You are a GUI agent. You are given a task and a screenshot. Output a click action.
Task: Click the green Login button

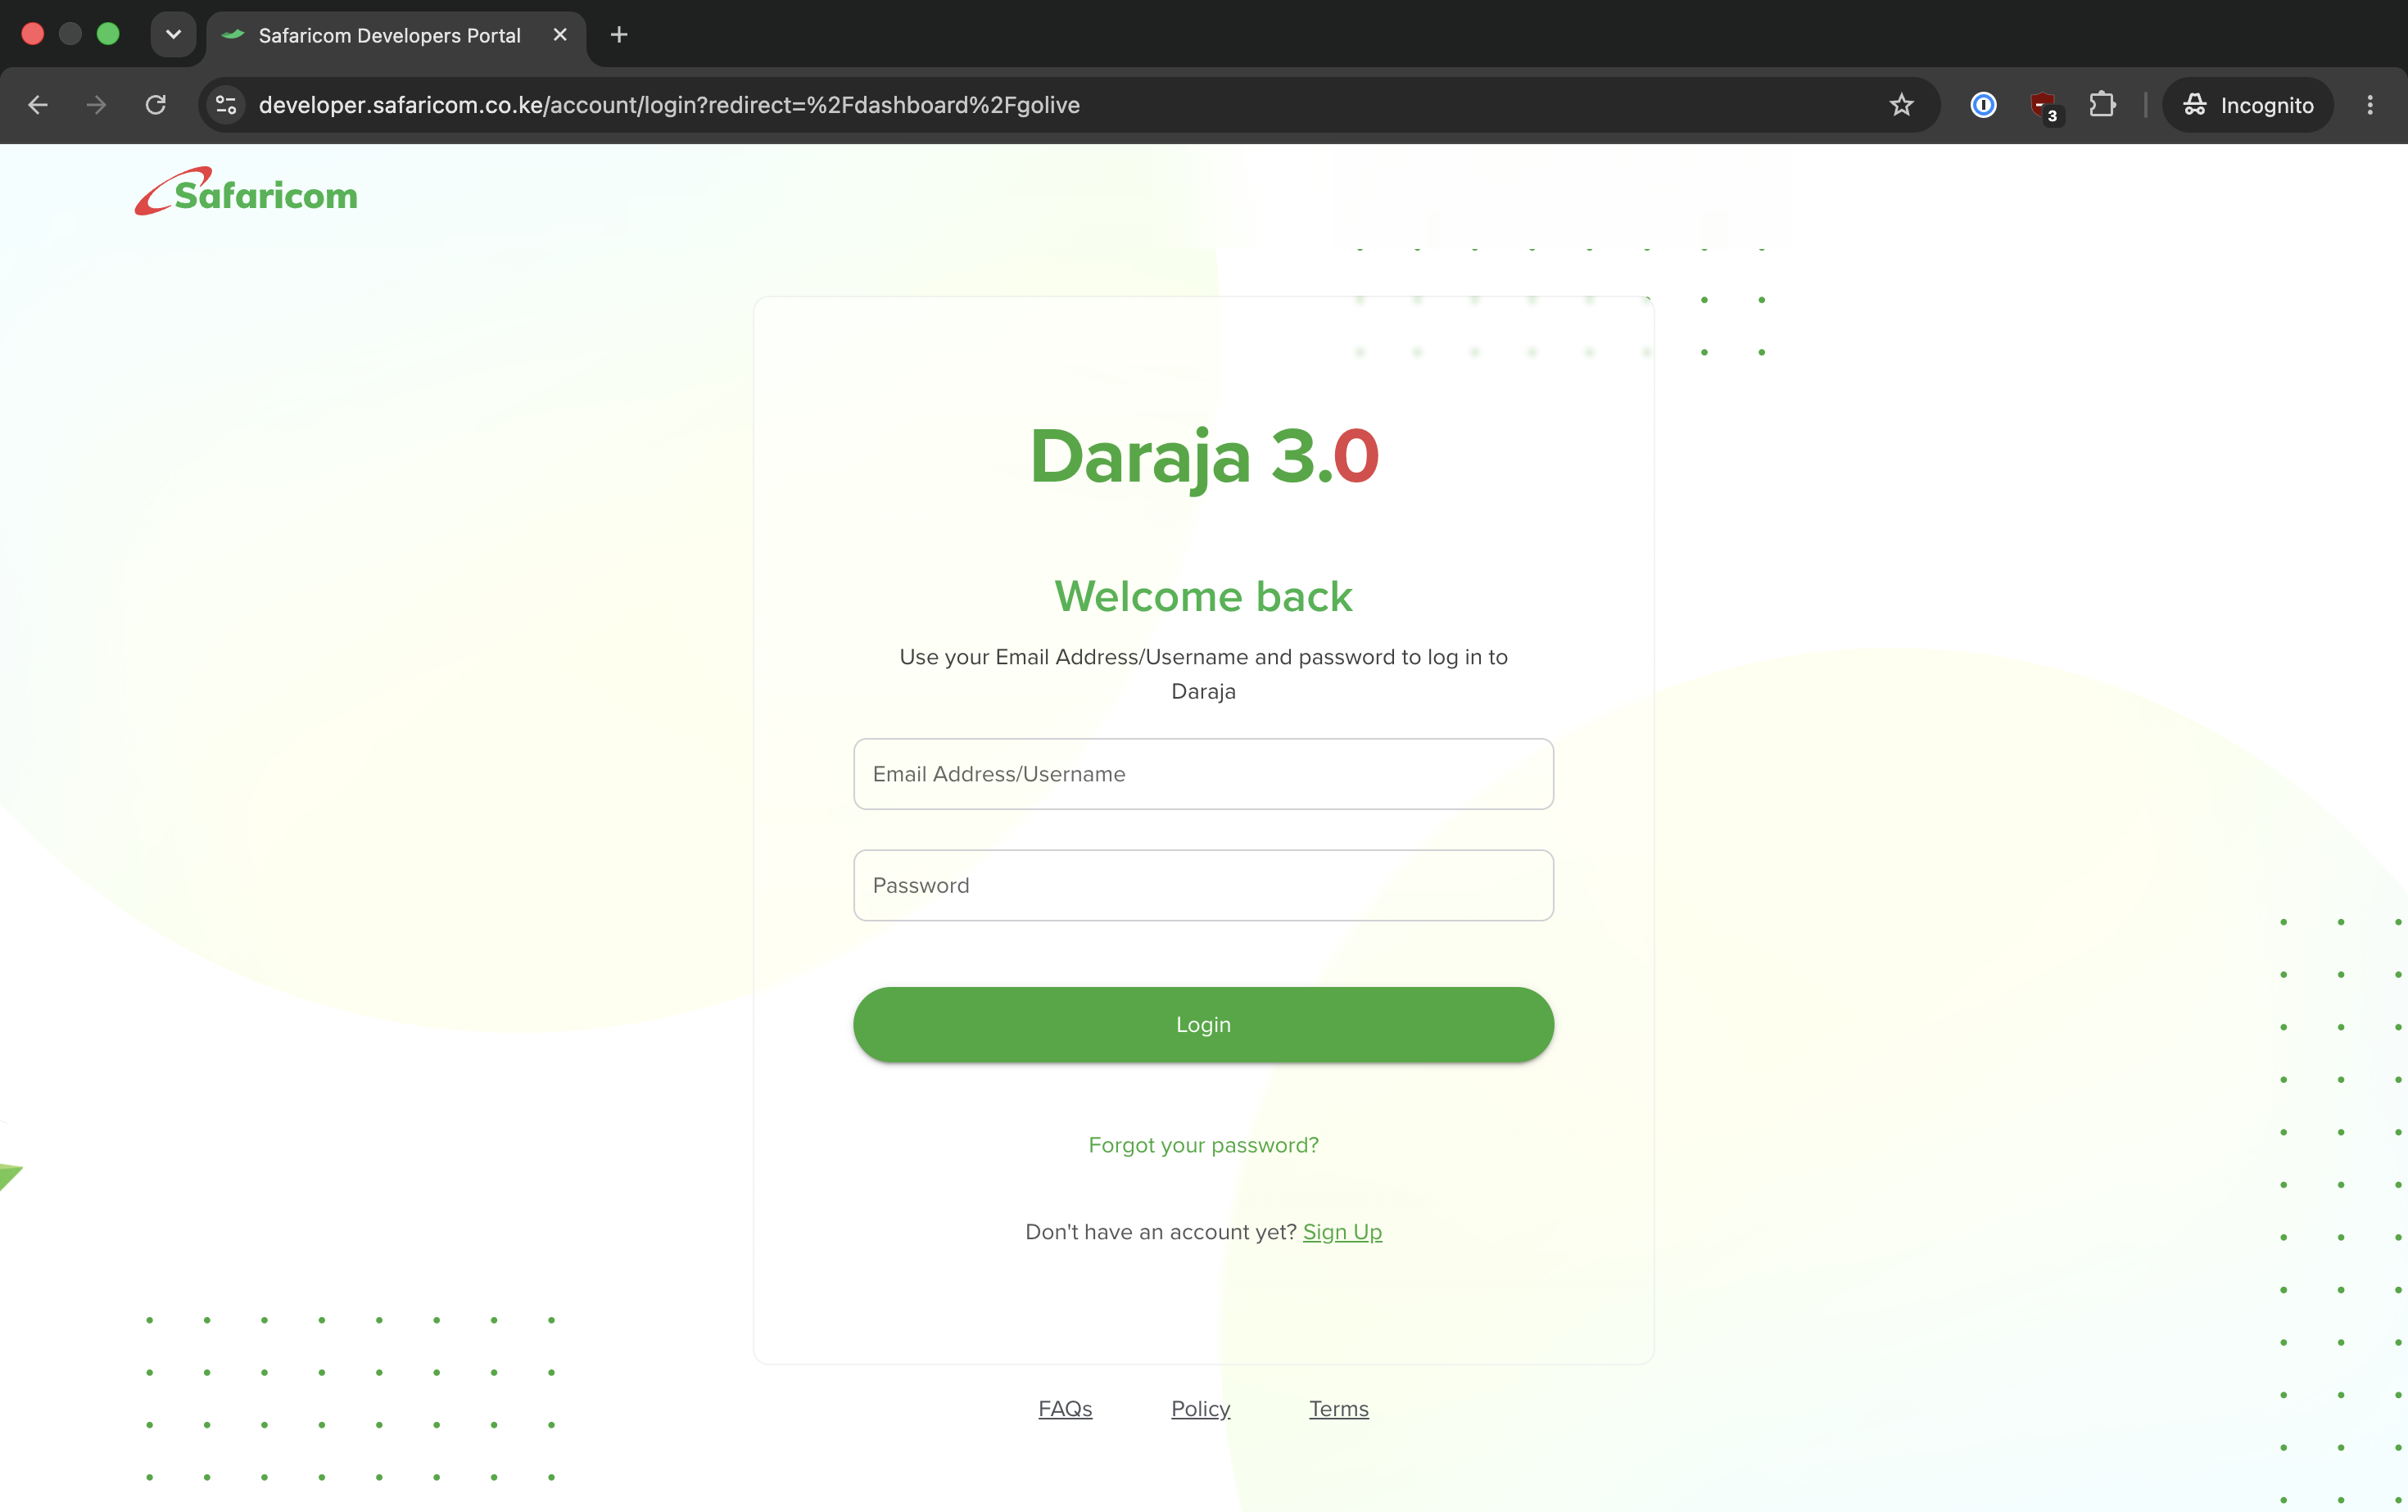[1203, 1024]
